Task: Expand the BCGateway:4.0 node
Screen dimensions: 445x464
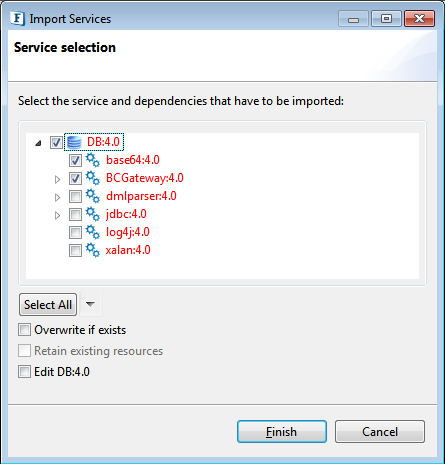Action: click(x=57, y=179)
